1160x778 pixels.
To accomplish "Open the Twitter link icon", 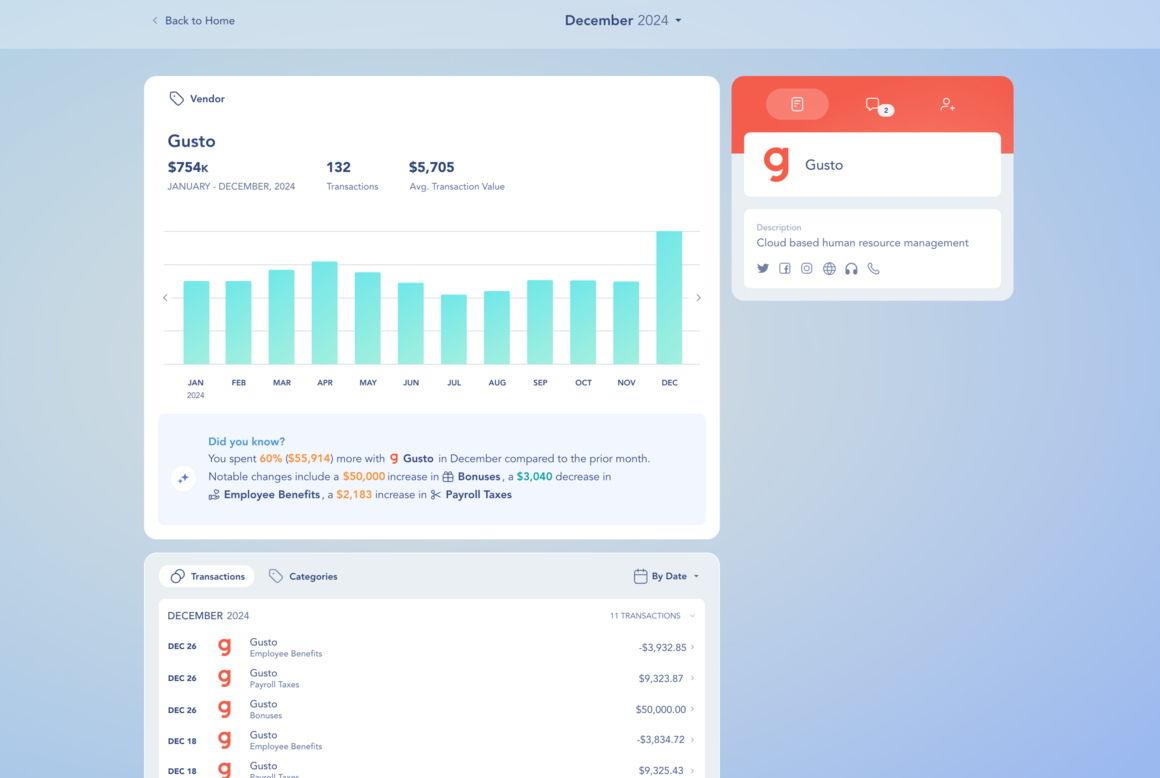I will click(x=763, y=268).
